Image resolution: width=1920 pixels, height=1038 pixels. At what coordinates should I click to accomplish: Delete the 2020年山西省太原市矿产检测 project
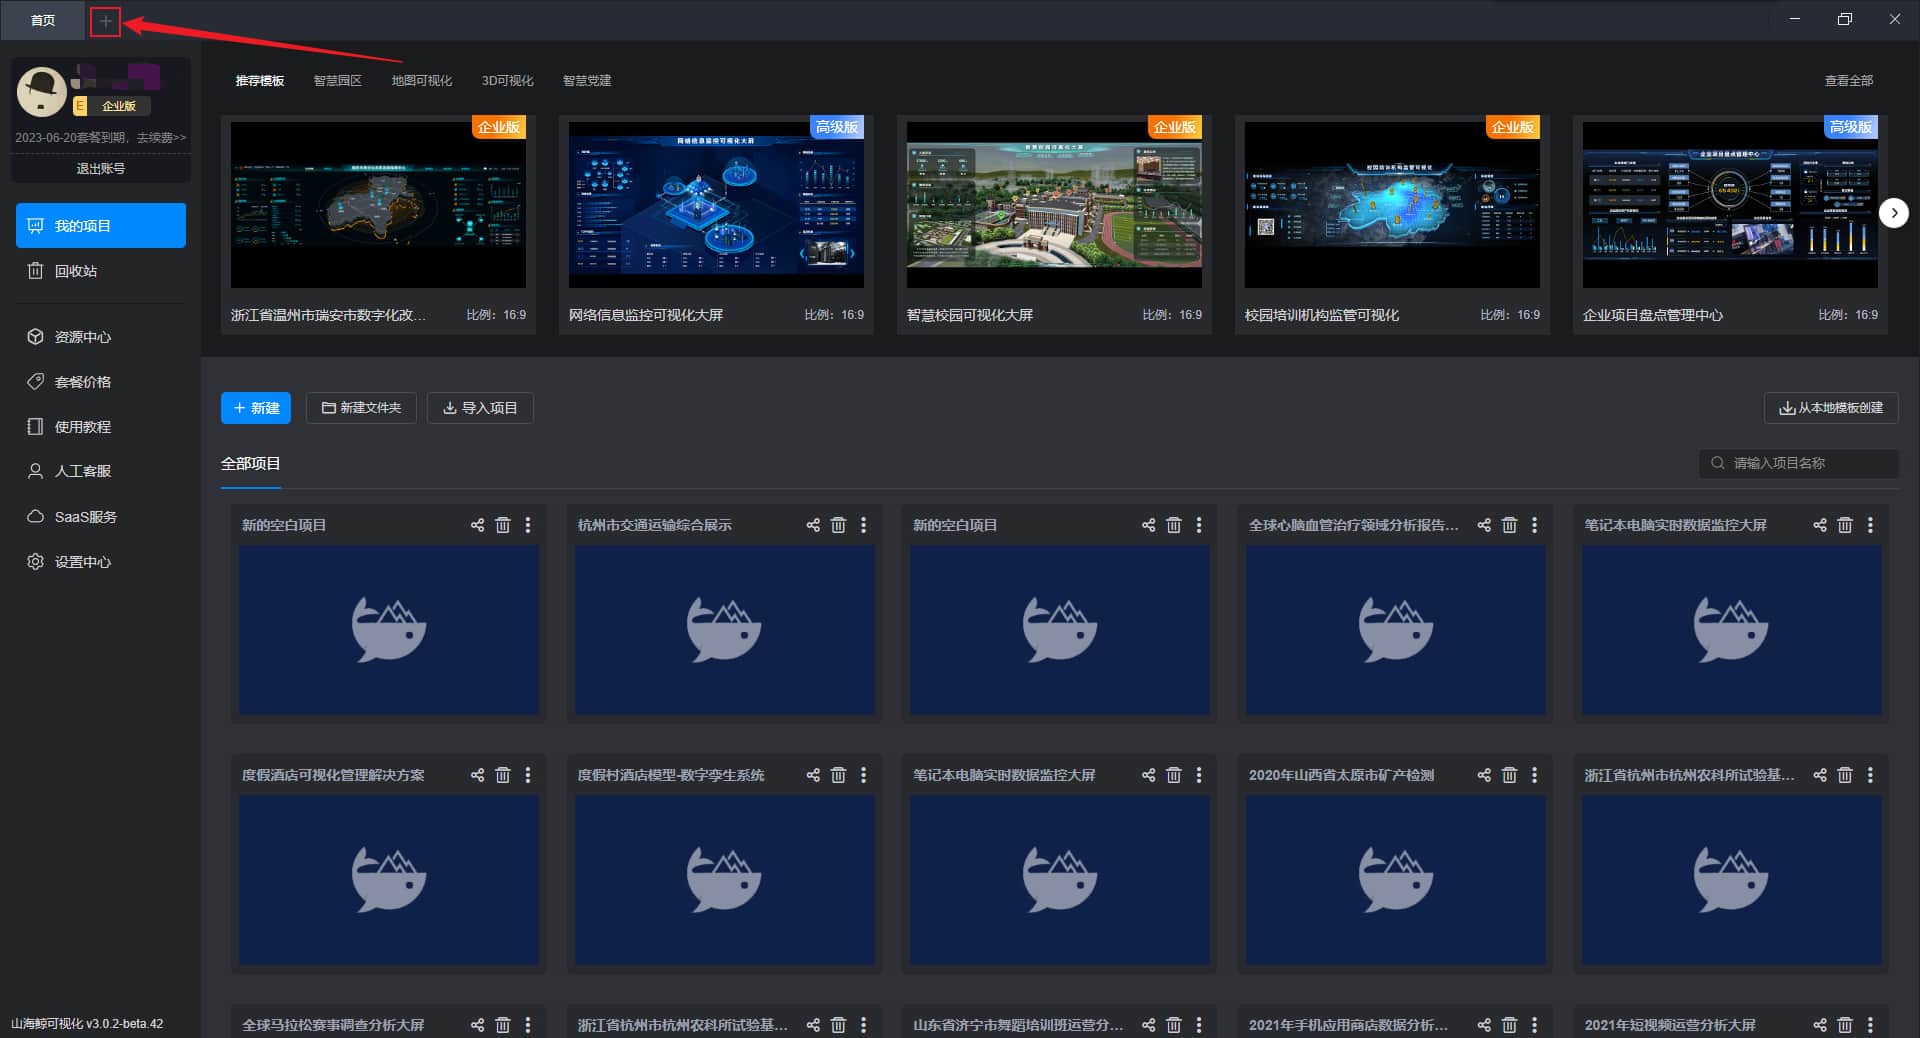[x=1509, y=775]
